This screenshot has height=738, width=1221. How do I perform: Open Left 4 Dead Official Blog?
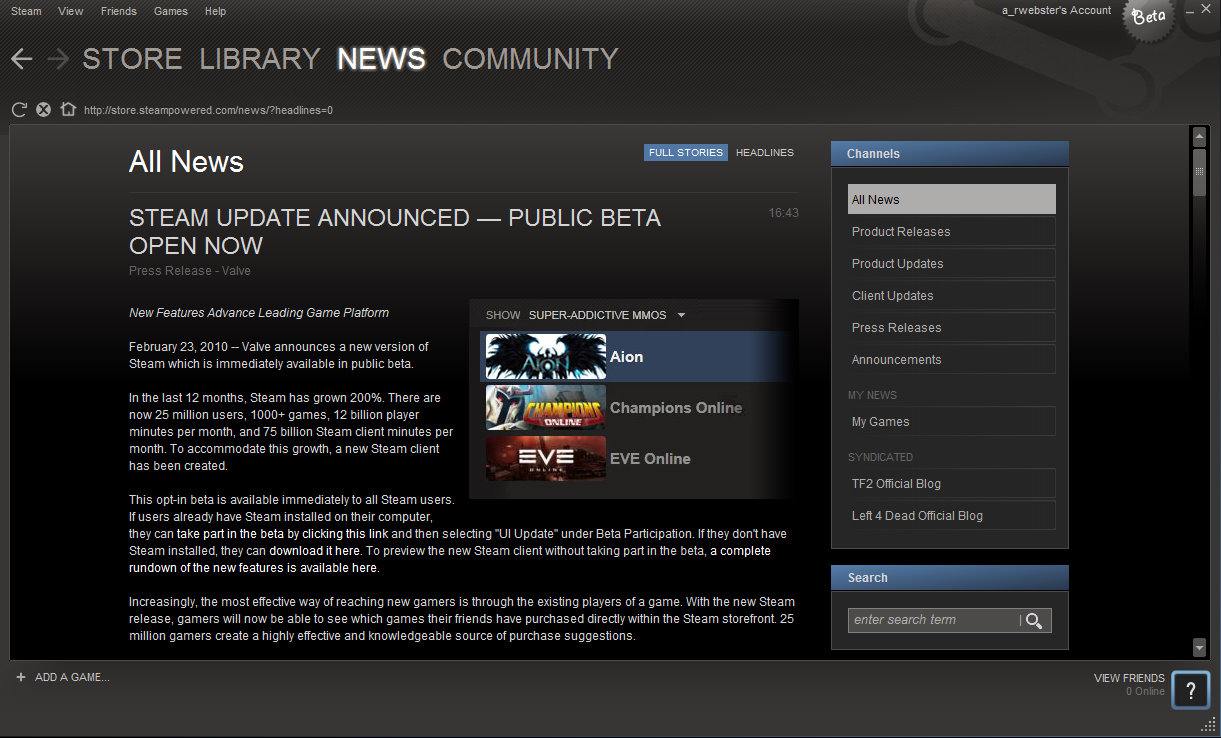point(951,515)
